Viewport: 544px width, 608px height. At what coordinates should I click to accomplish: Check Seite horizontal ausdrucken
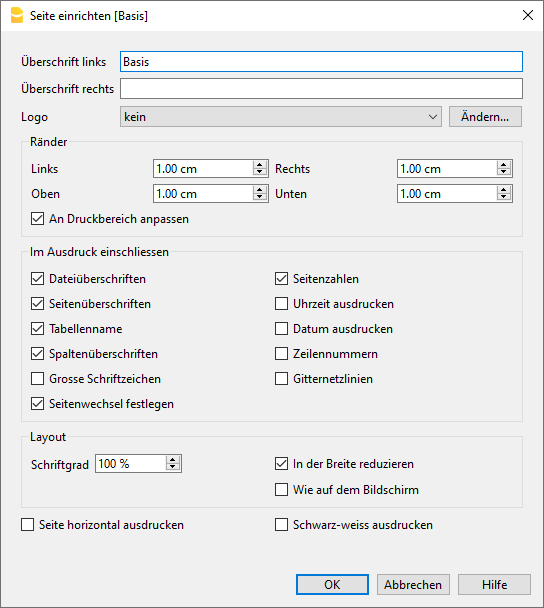pyautogui.click(x=28, y=525)
